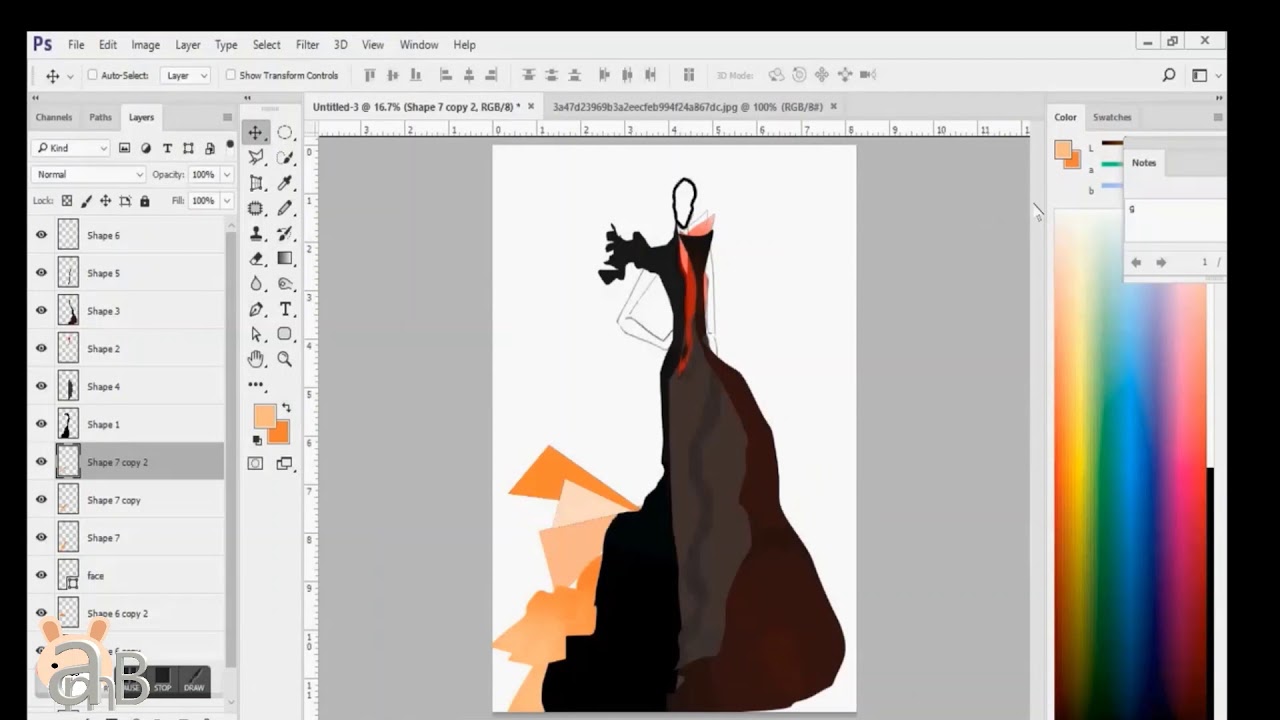1280x720 pixels.
Task: Select the Blur tool
Action: pos(256,284)
